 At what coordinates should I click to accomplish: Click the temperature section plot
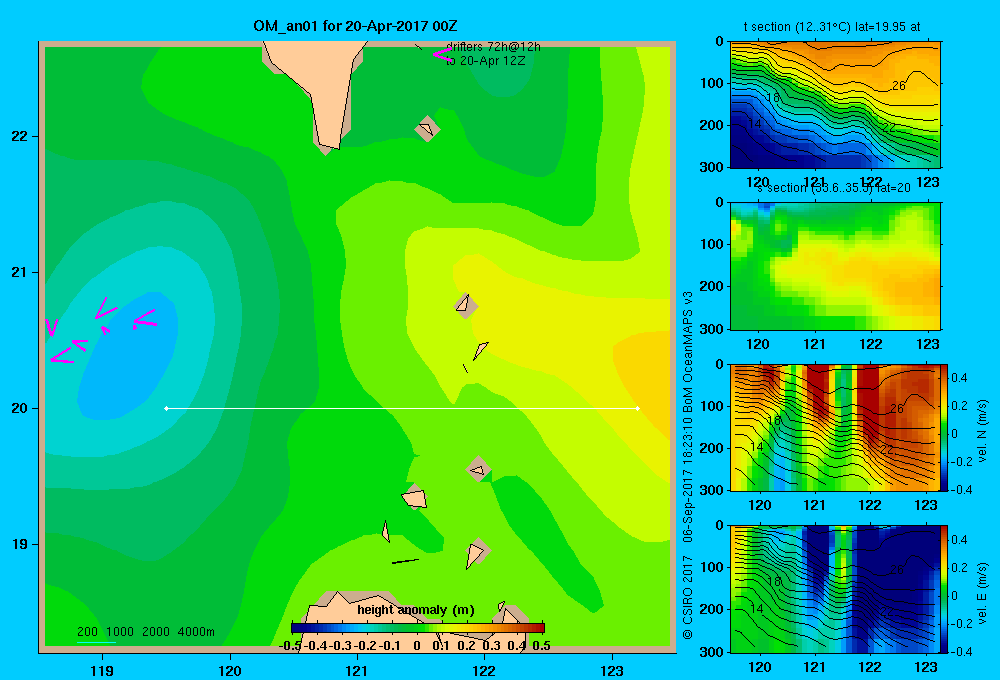pyautogui.click(x=835, y=105)
